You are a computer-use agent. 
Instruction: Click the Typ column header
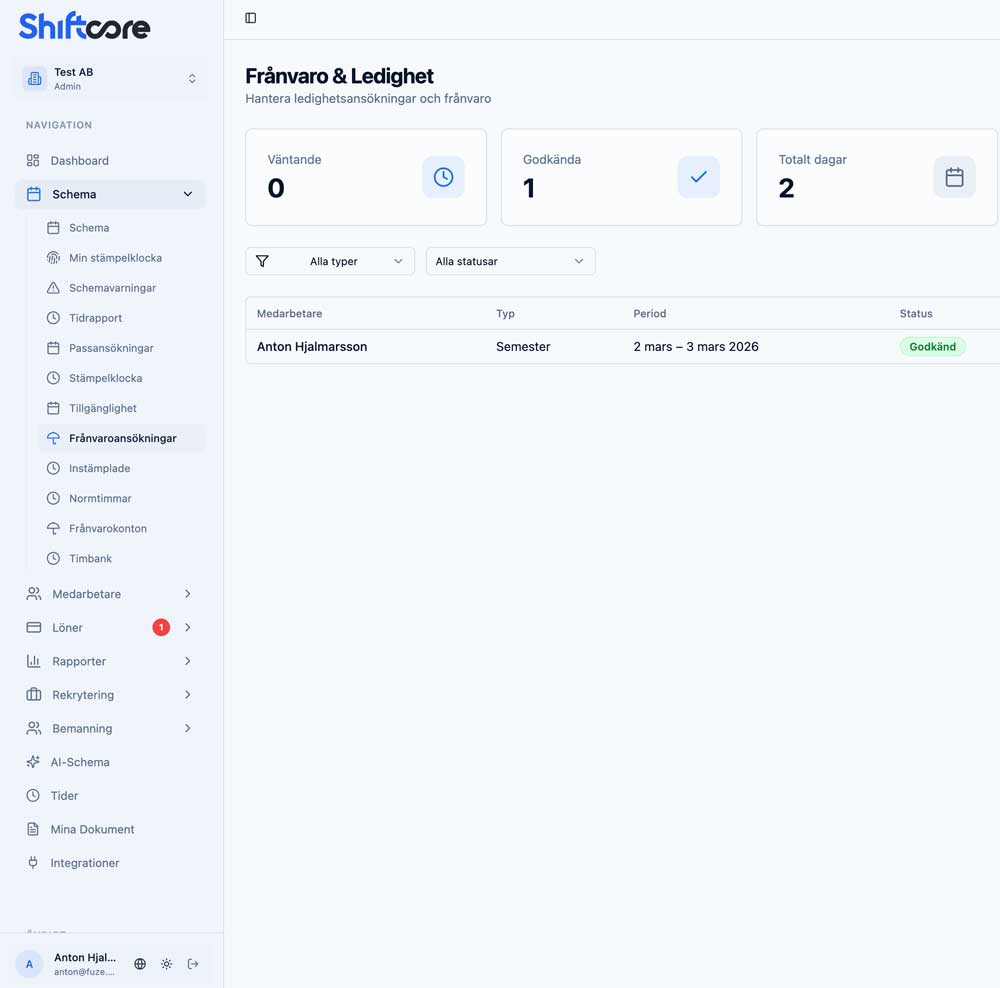(505, 314)
